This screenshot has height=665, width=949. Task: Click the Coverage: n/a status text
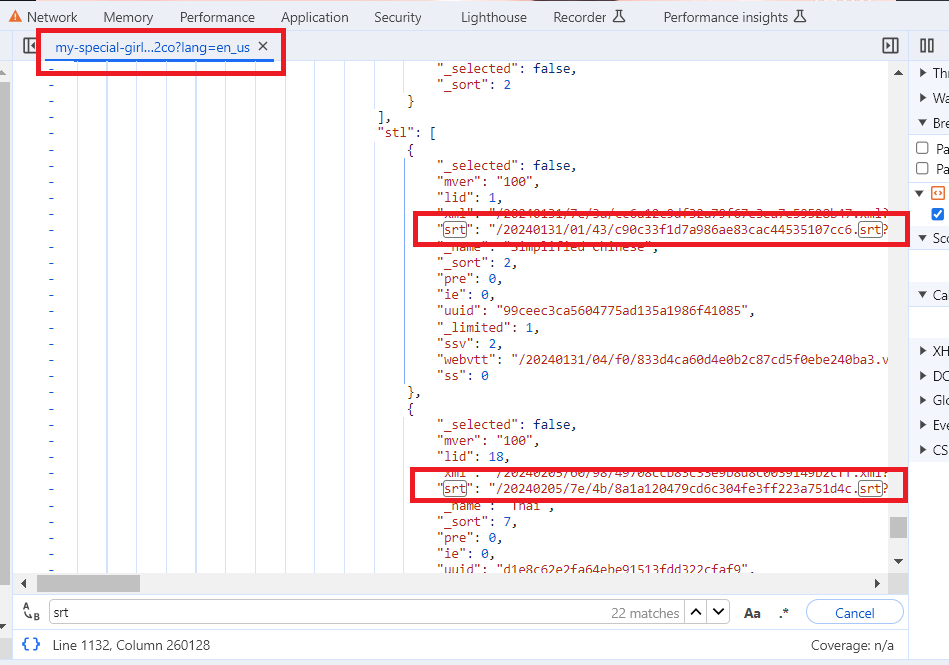[x=852, y=645]
